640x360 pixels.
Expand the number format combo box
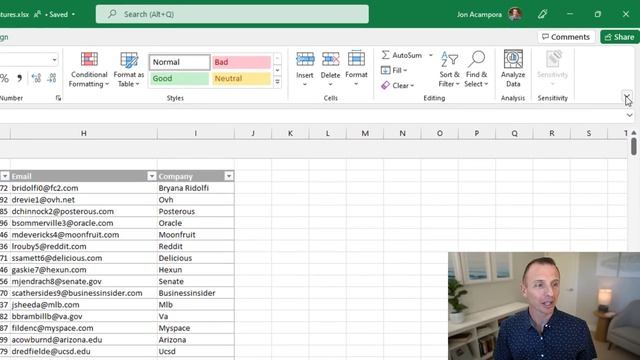pyautogui.click(x=54, y=60)
